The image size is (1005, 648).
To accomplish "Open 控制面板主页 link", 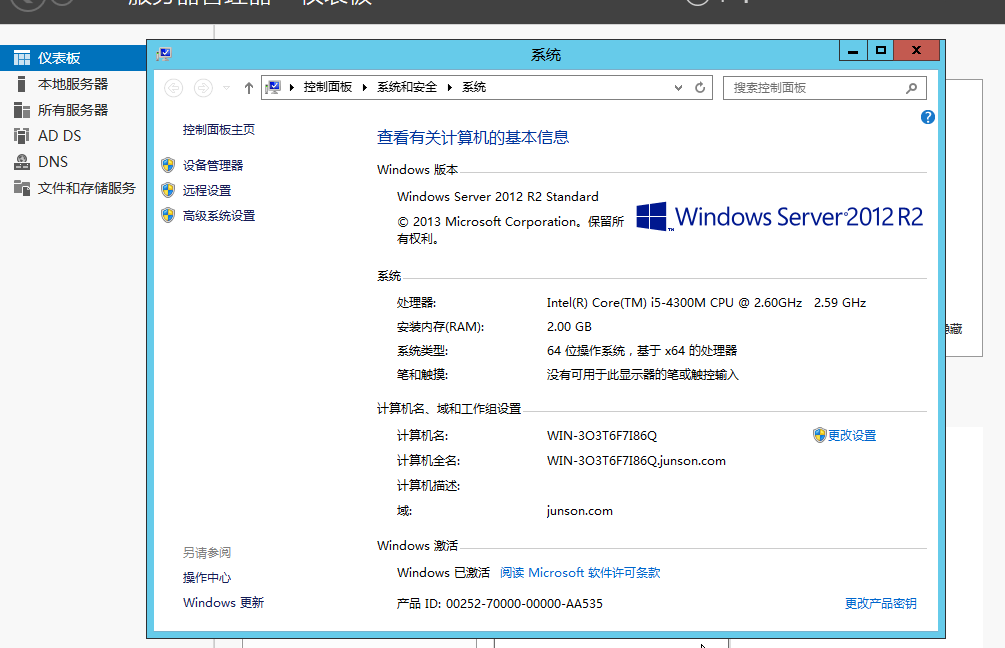I will pos(219,129).
